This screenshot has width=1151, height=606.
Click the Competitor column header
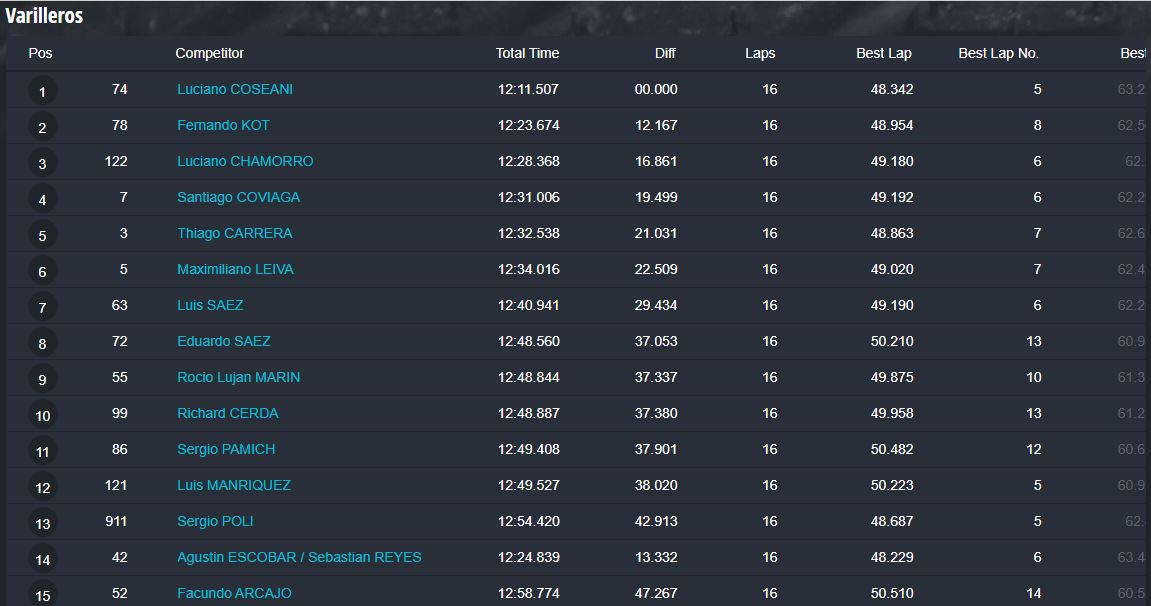point(209,54)
